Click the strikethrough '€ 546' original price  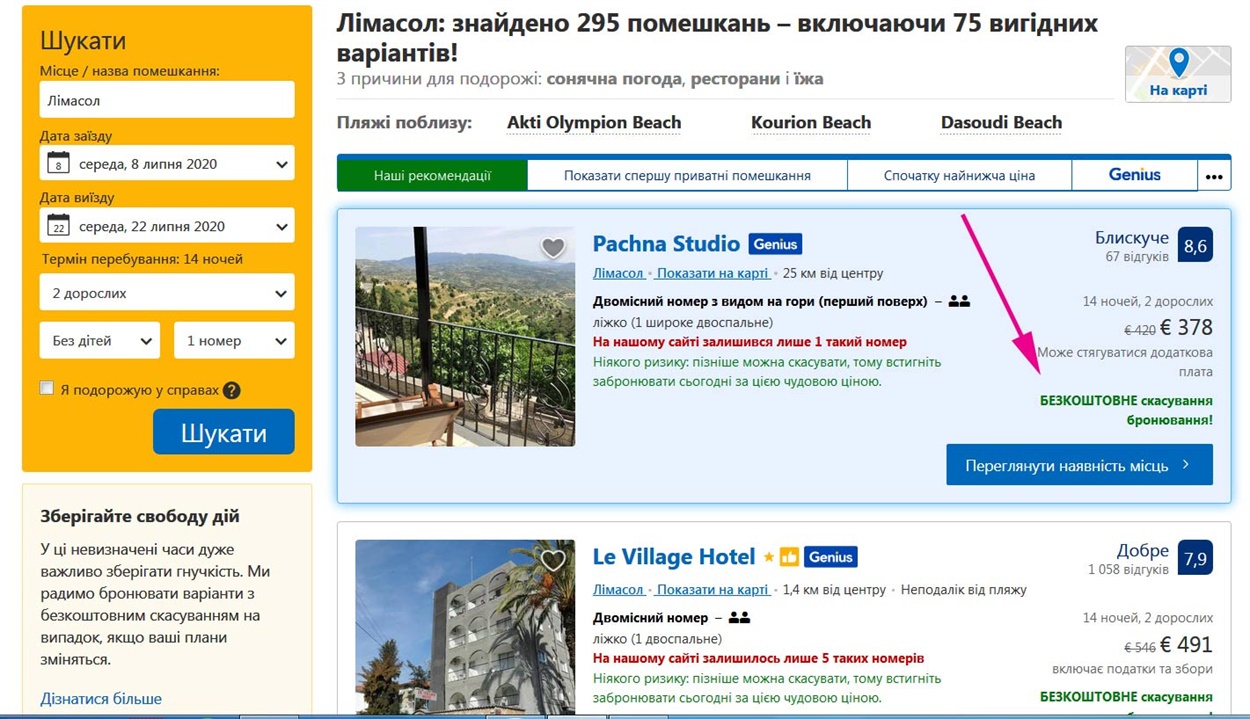[x=1140, y=647]
